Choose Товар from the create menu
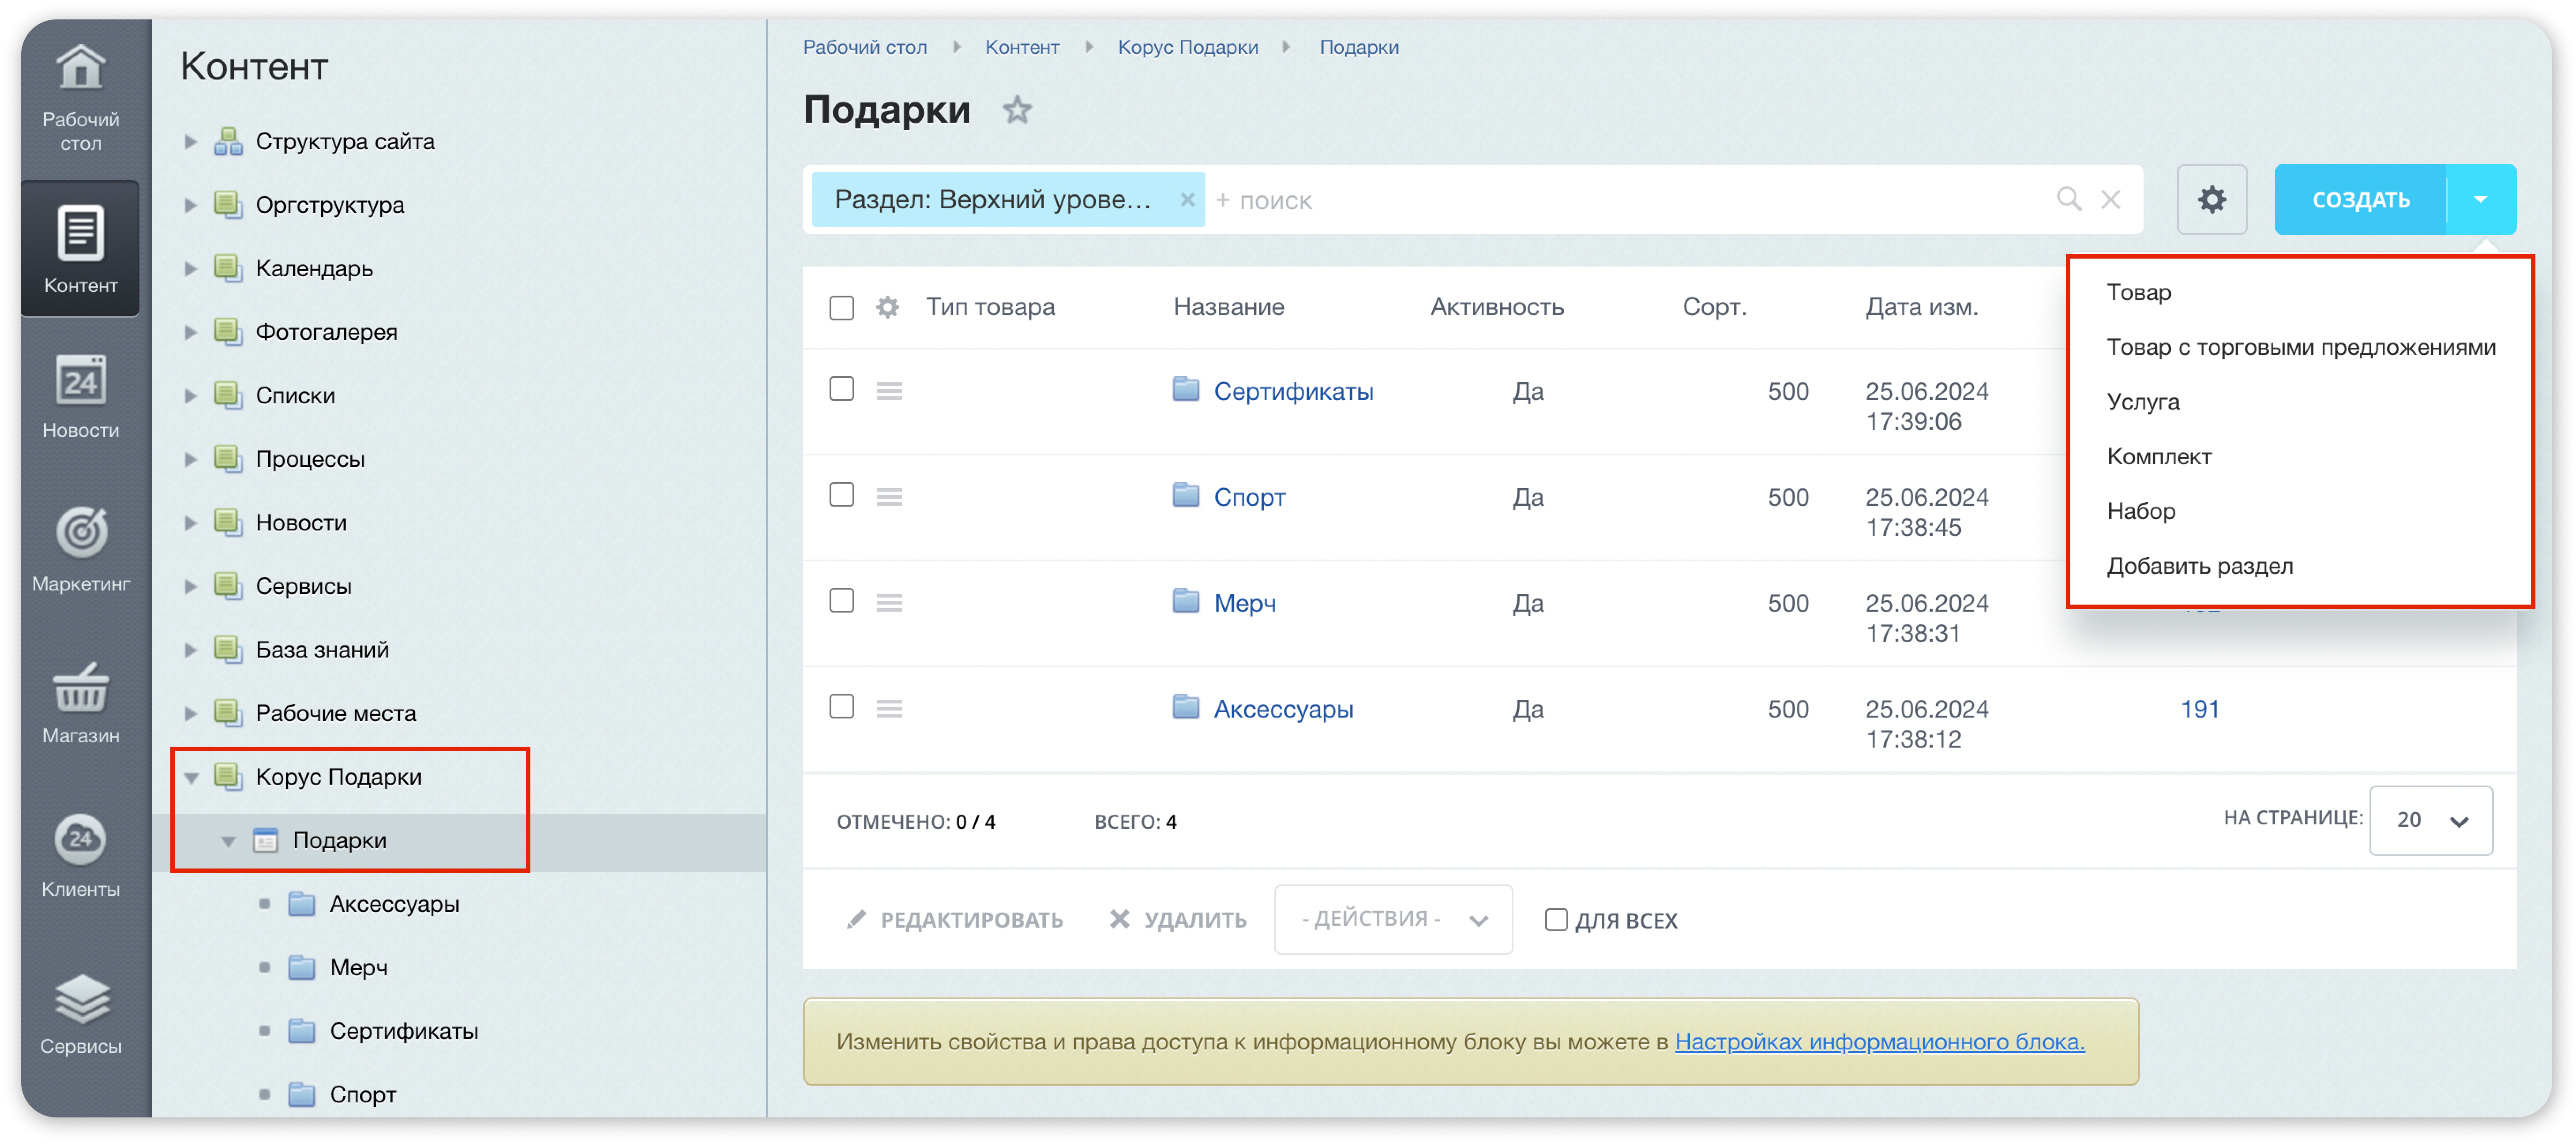2576x1143 pixels. coord(2139,292)
